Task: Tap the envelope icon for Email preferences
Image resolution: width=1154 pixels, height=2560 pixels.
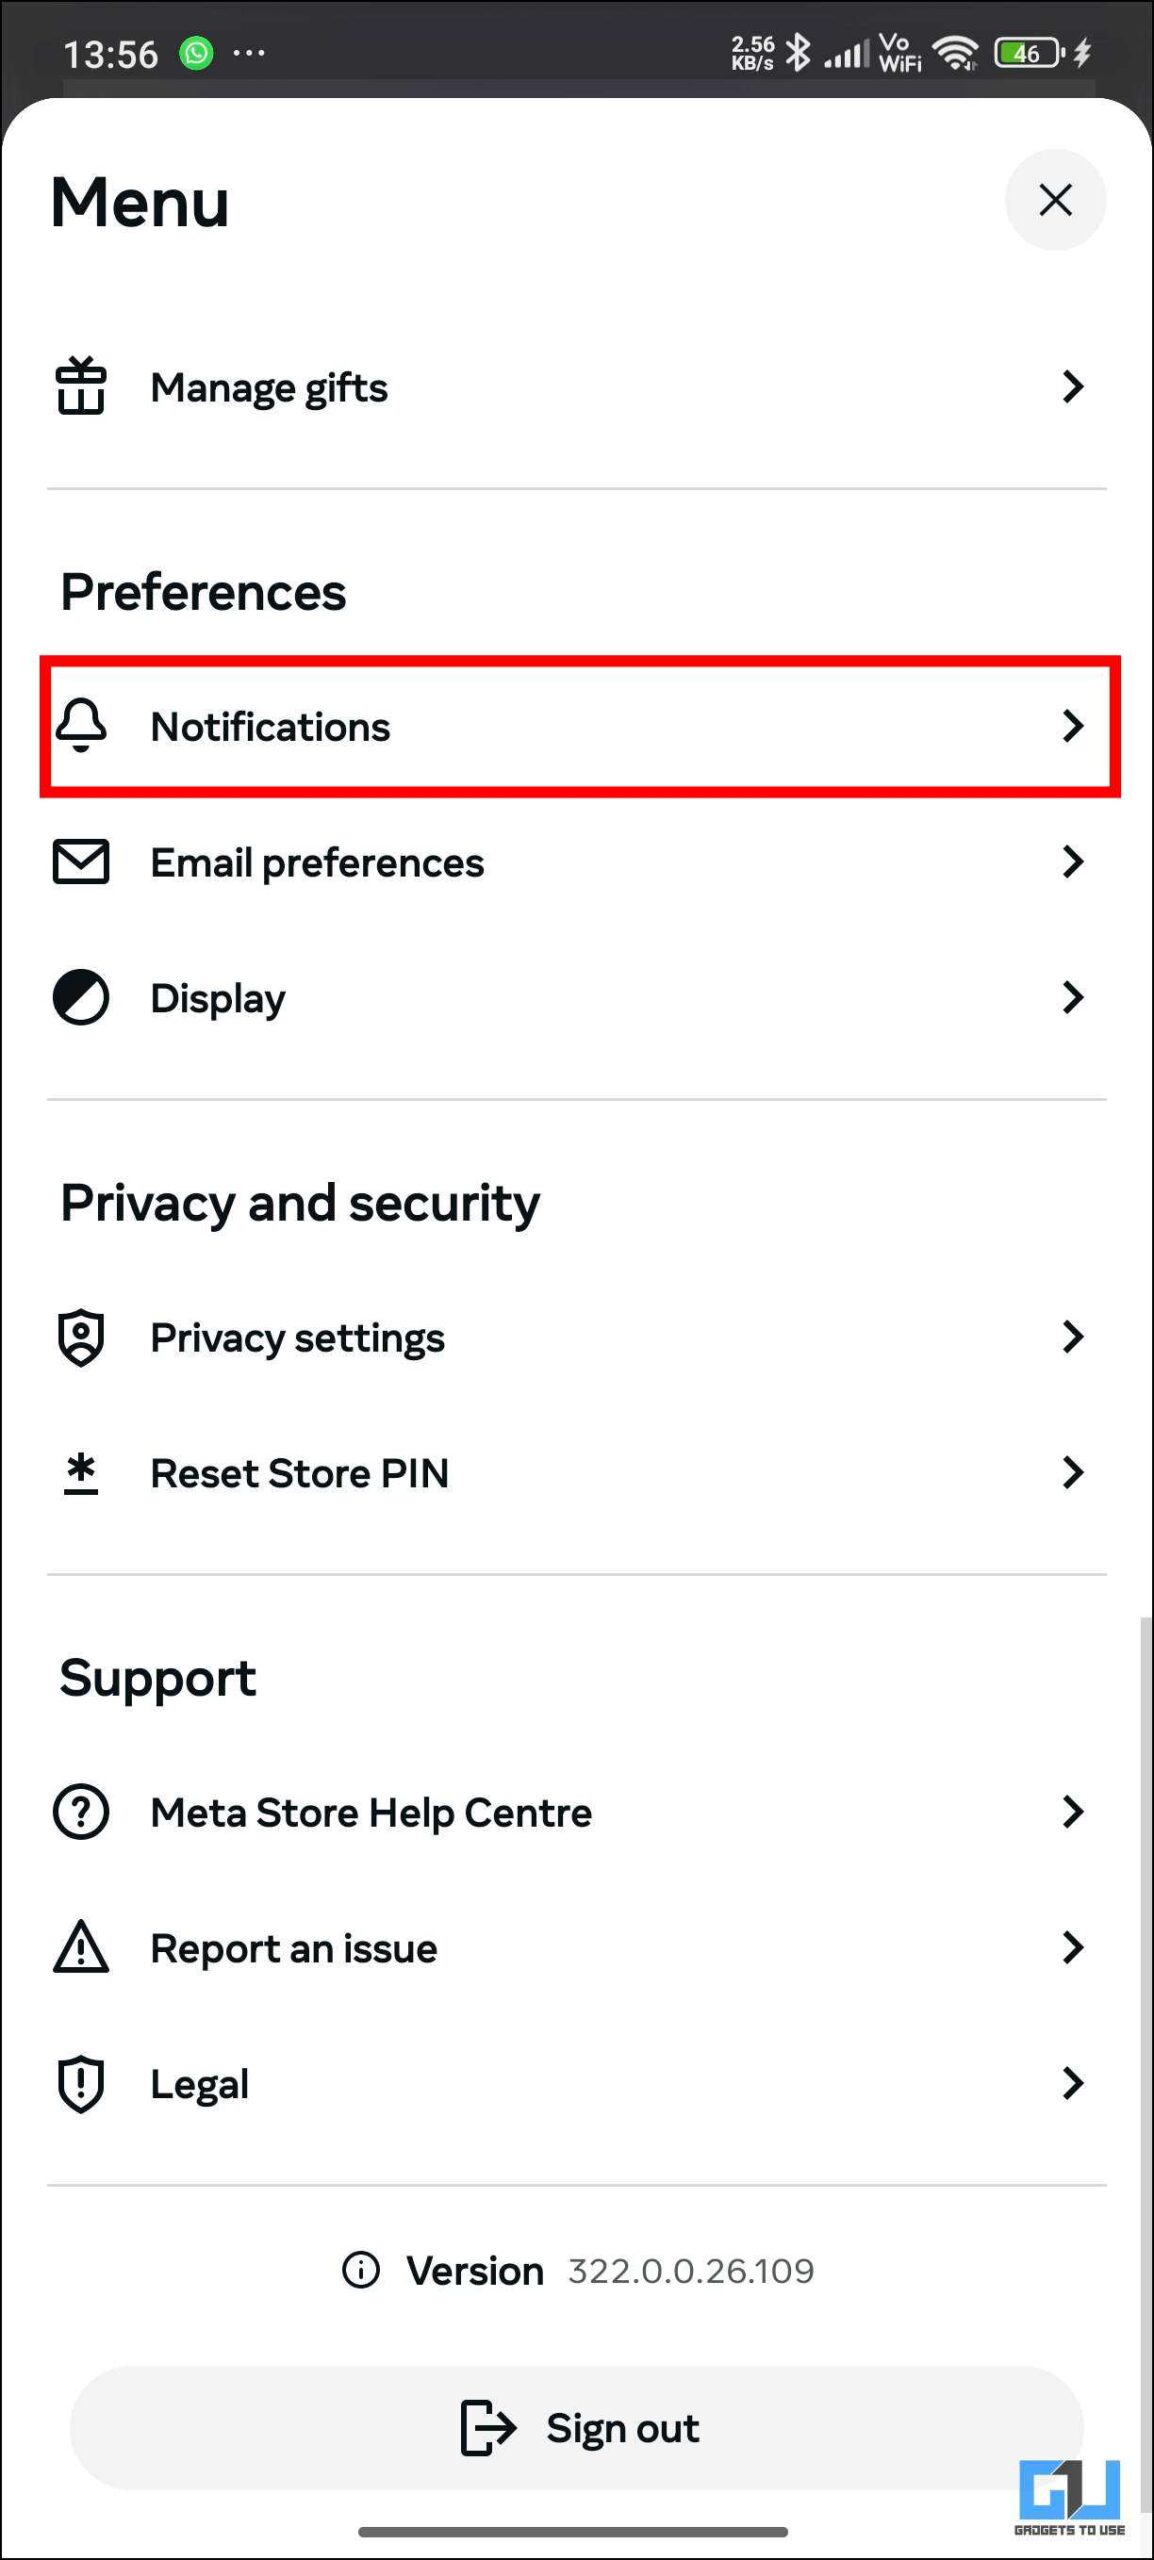Action: click(81, 862)
